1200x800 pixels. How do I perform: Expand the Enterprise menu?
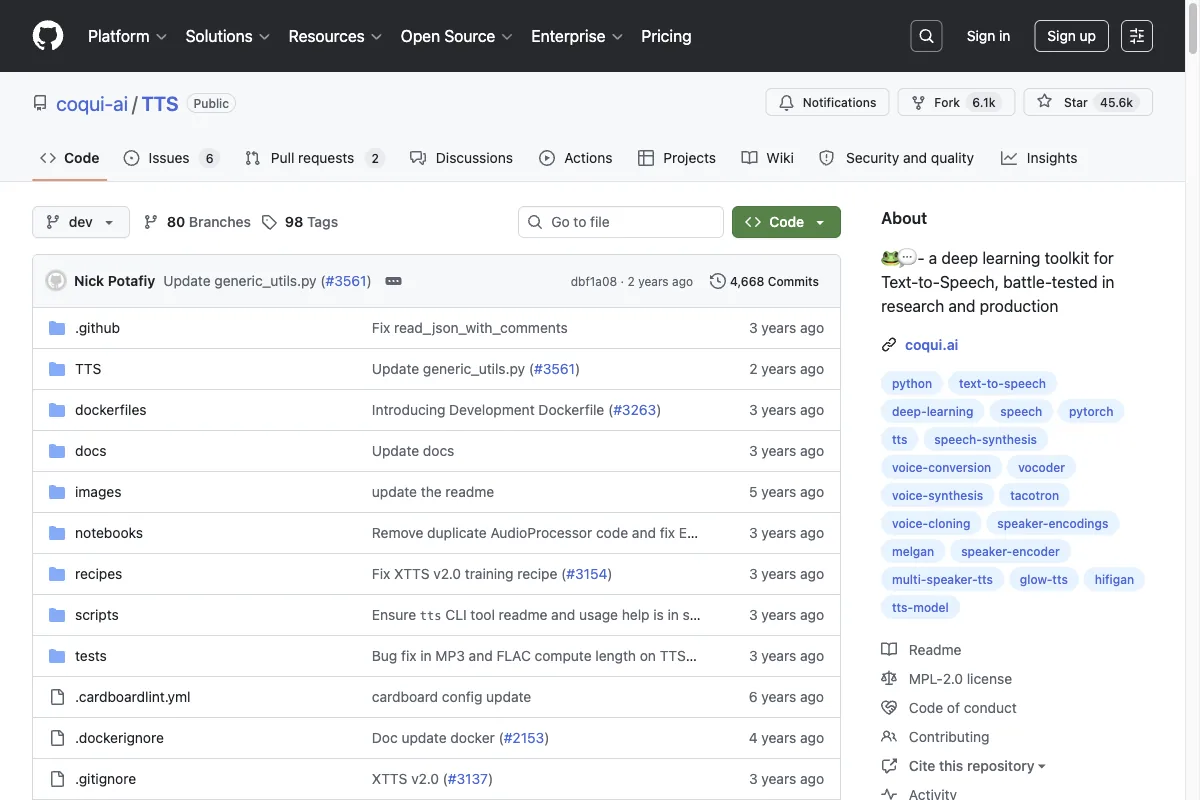pos(577,36)
